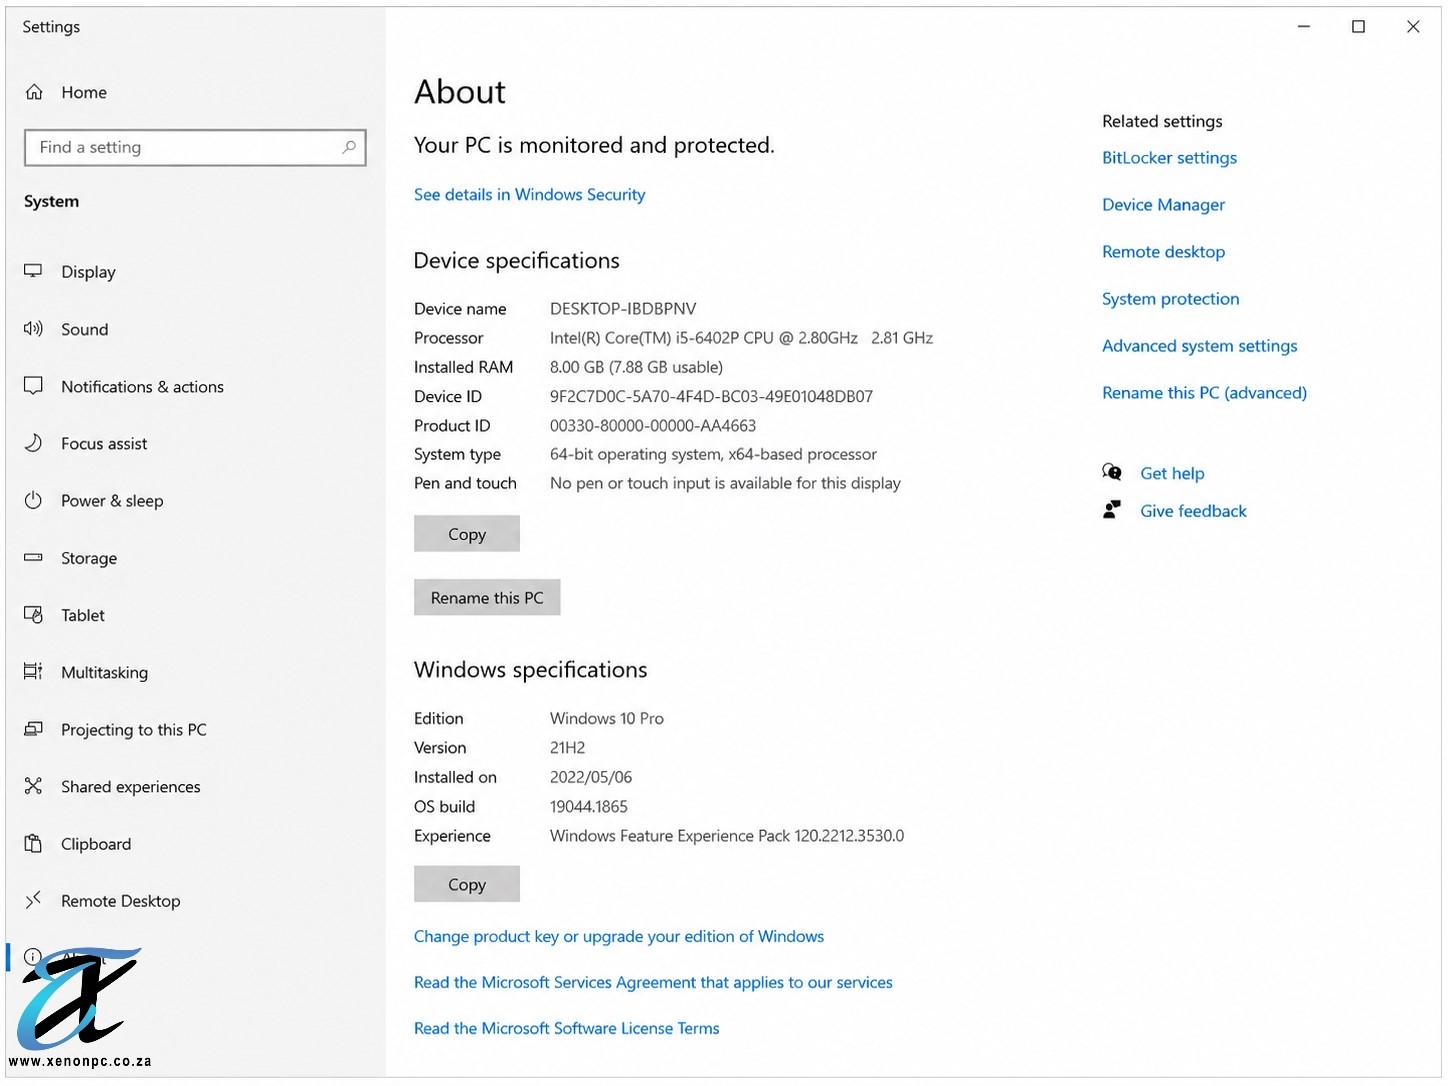Select the Storage drive icon
Image resolution: width=1448 pixels, height=1086 pixels.
click(33, 557)
